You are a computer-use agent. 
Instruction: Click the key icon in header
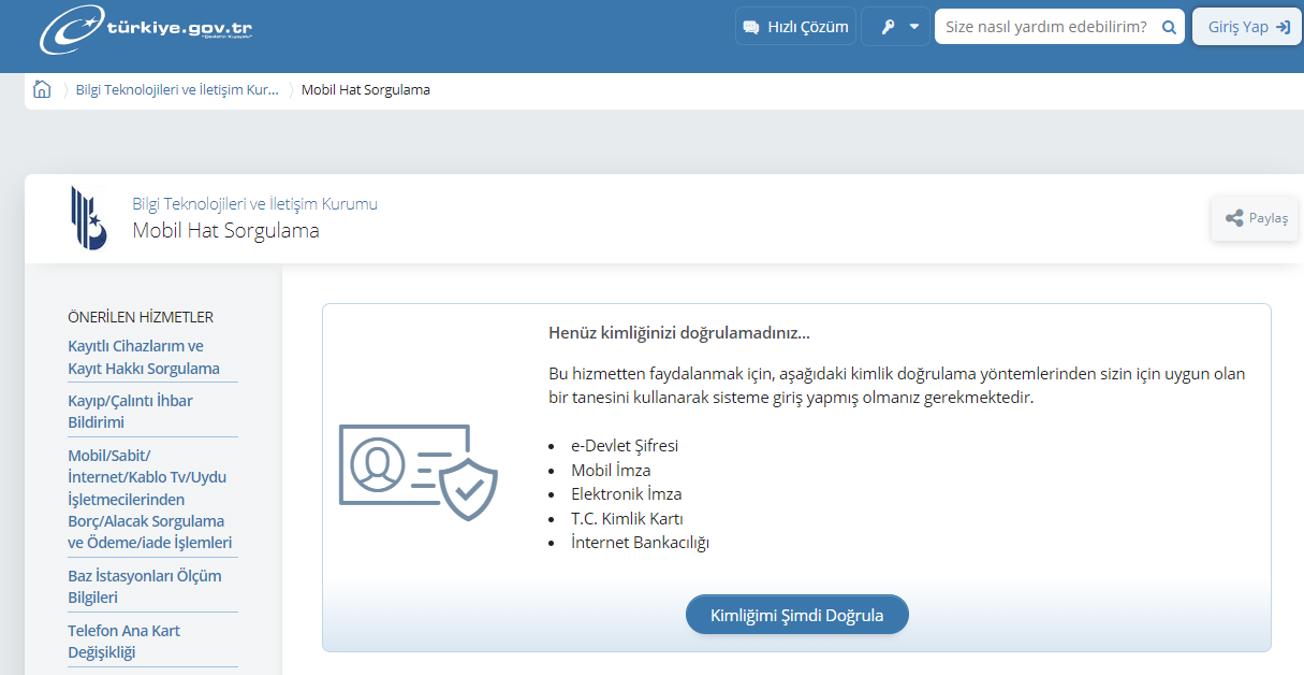(x=887, y=27)
